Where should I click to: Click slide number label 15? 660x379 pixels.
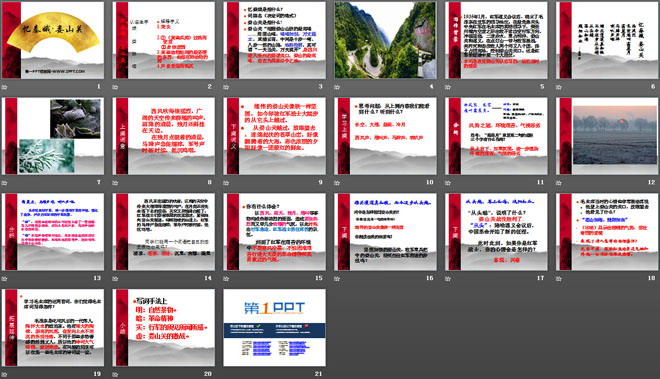tap(319, 278)
